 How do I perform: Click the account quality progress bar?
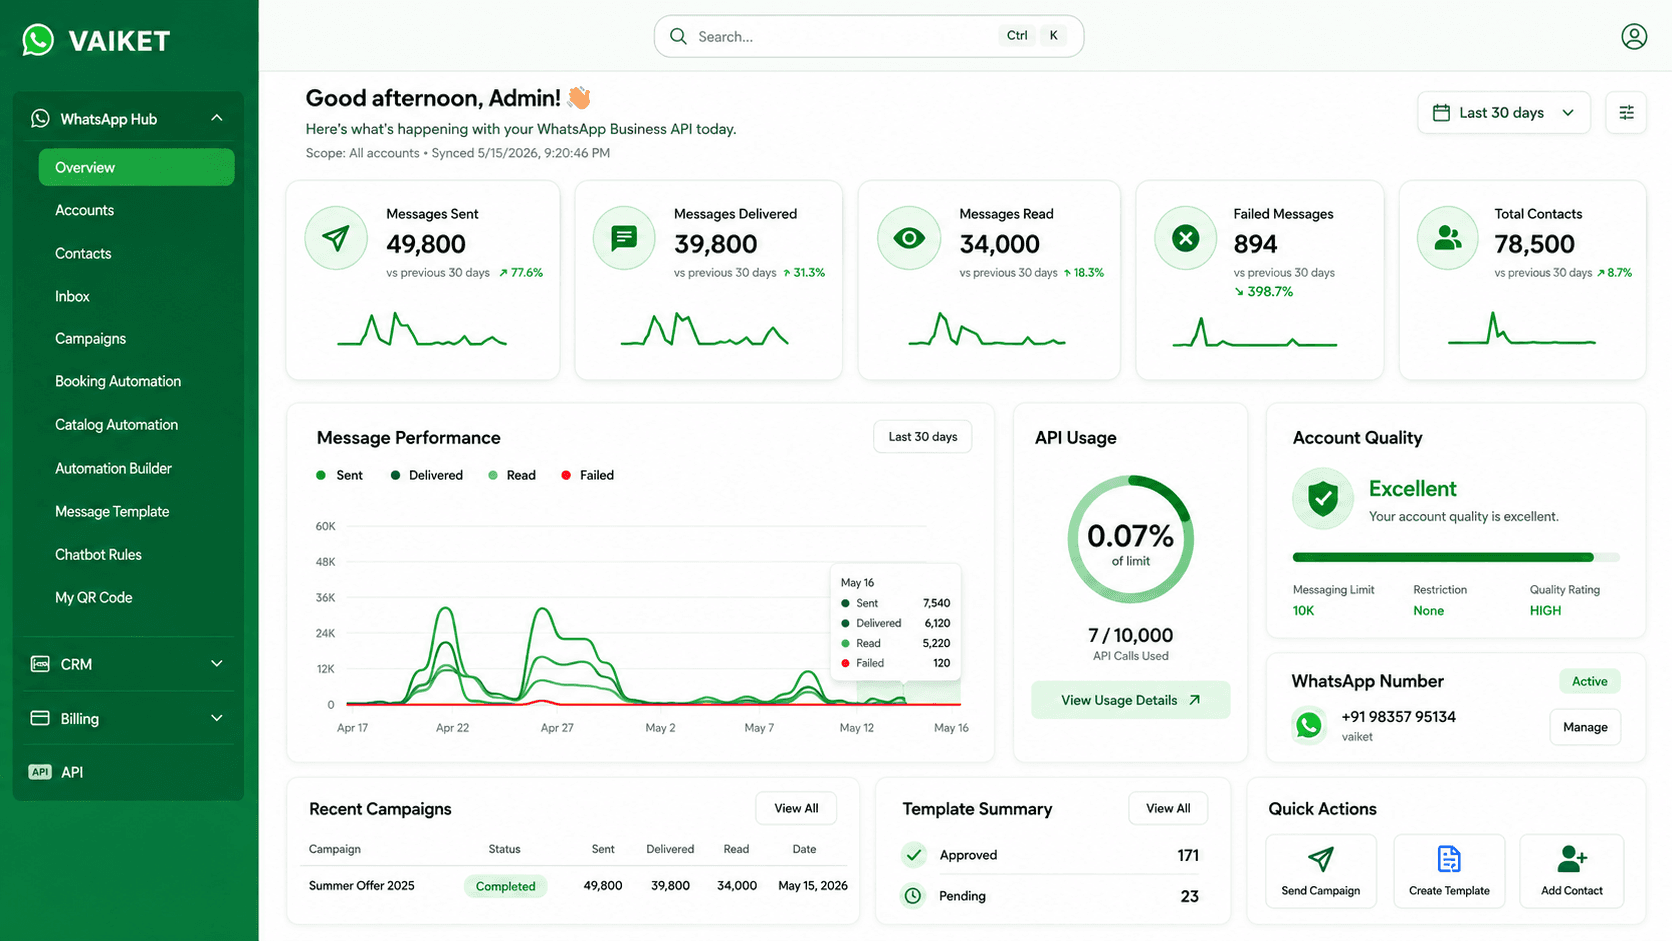(1455, 557)
